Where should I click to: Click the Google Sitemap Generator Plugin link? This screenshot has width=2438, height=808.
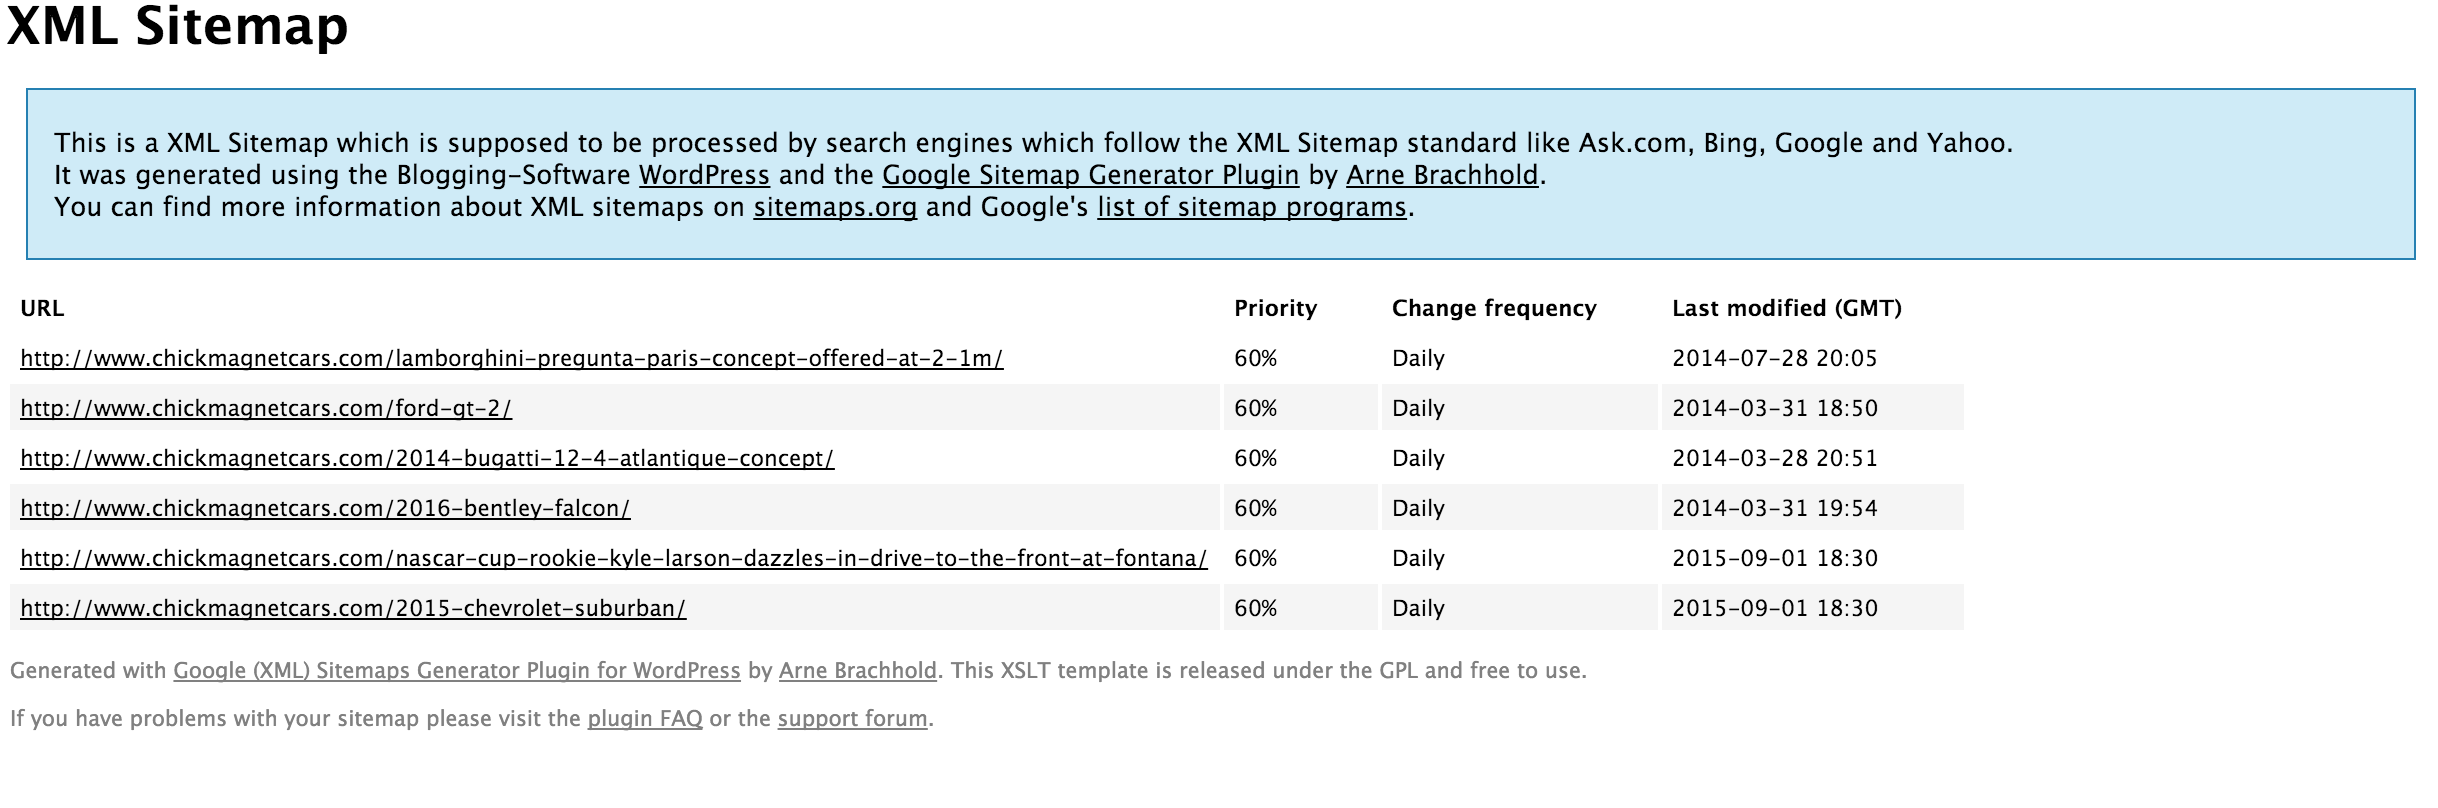tap(1090, 175)
